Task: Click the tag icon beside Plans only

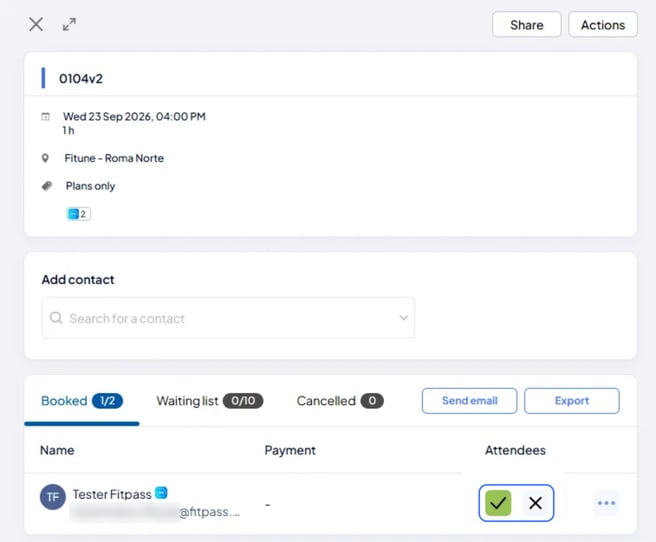Action: pos(46,186)
